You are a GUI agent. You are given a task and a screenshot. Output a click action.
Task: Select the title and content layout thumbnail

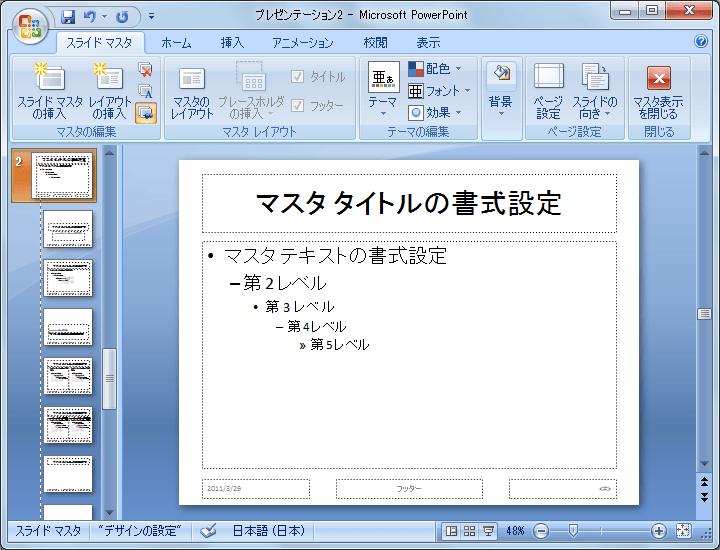(x=68, y=278)
